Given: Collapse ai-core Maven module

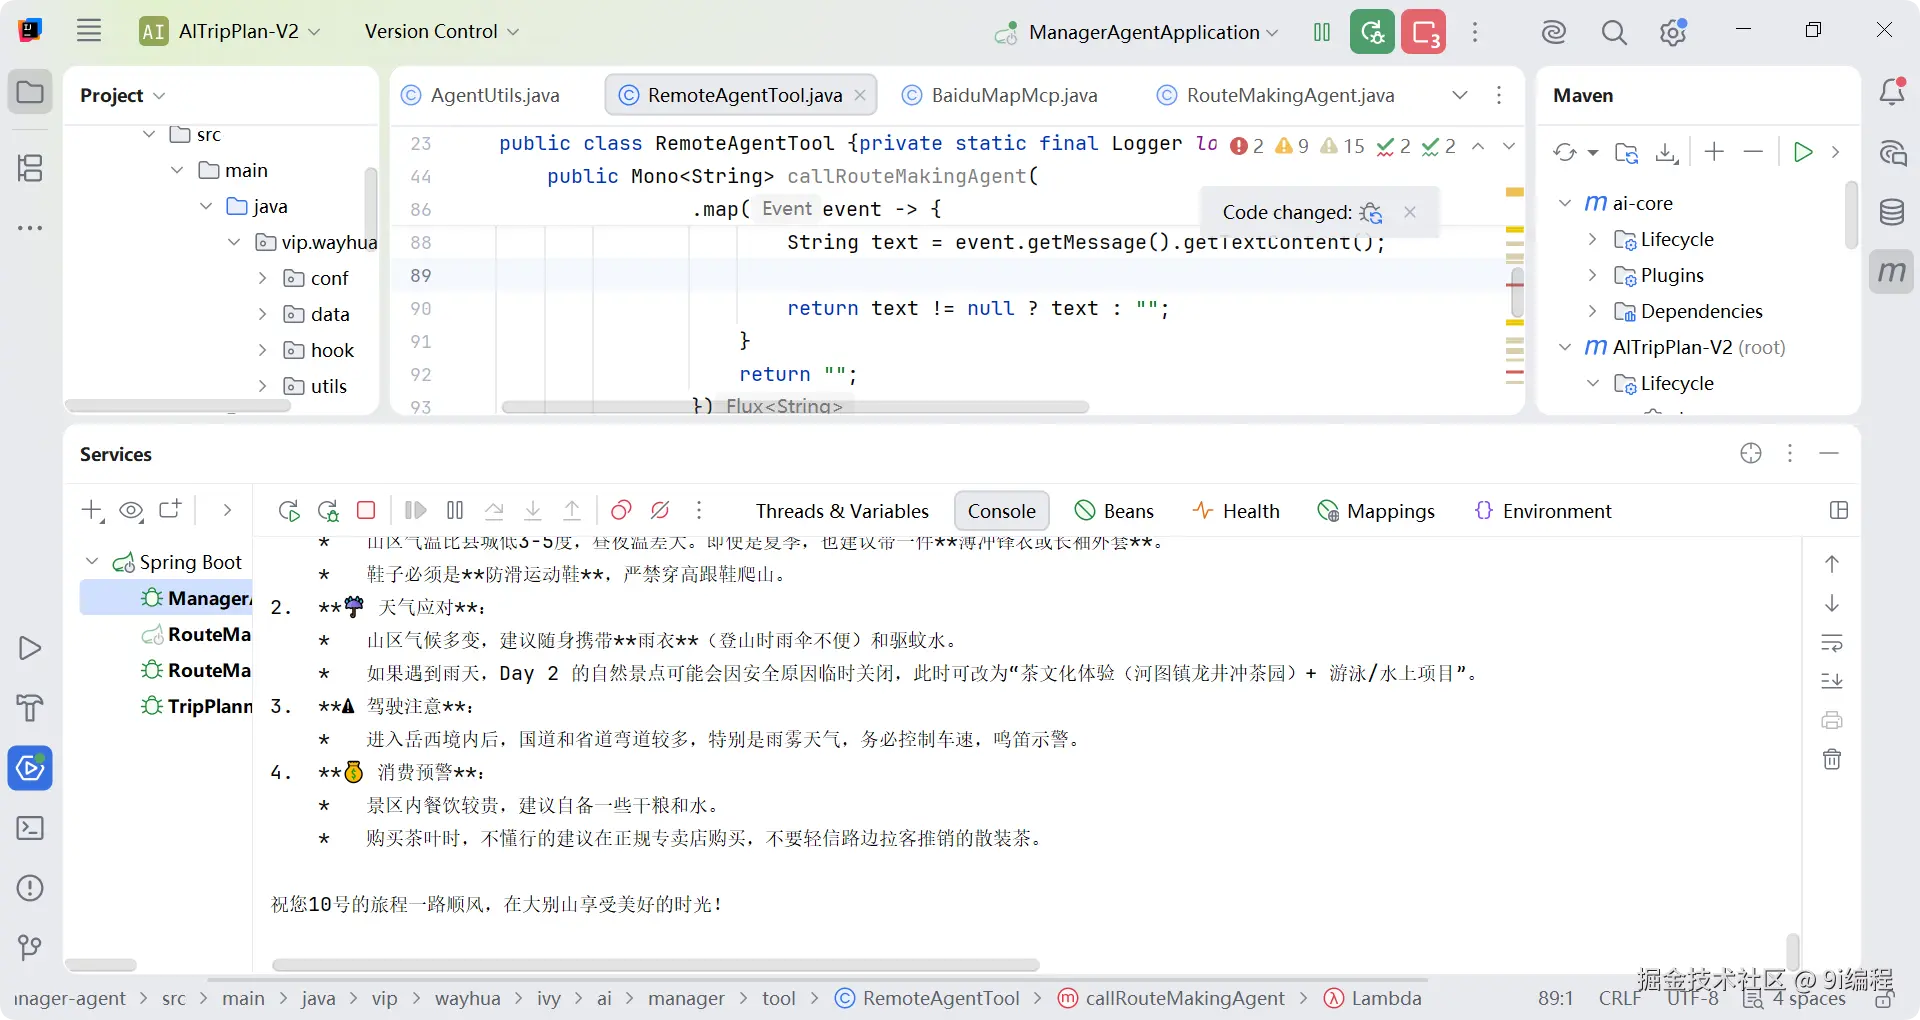Looking at the screenshot, I should pyautogui.click(x=1565, y=203).
